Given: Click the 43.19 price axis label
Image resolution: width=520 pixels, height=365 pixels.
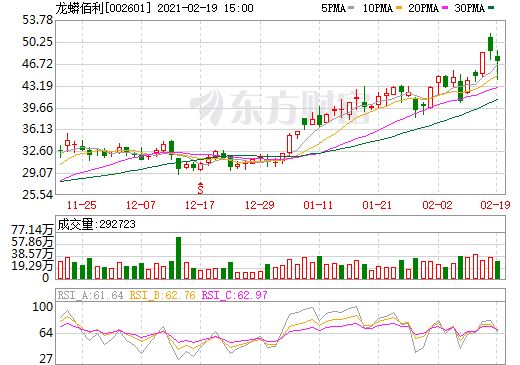Looking at the screenshot, I should (38, 86).
